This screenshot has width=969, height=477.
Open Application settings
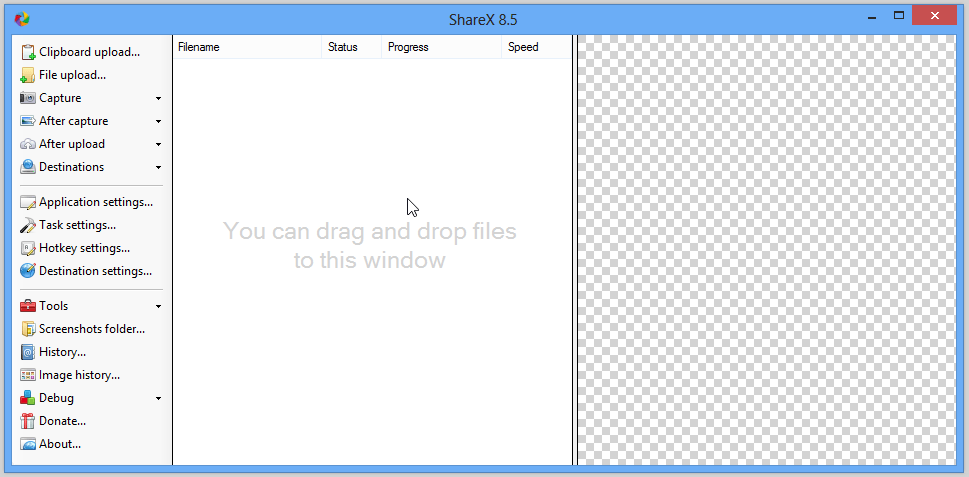pyautogui.click(x=96, y=202)
